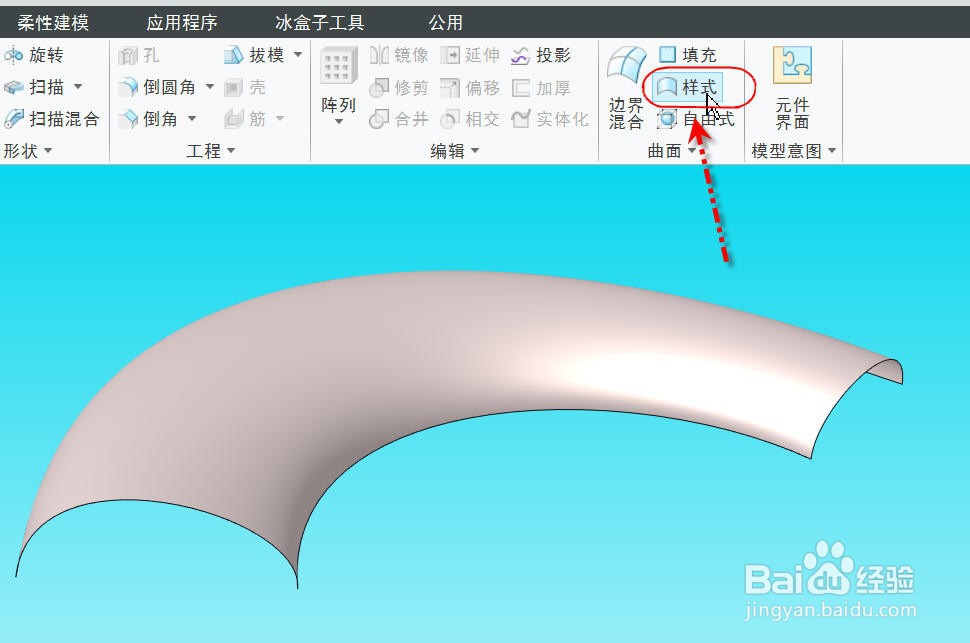Select the 扫描 (Sweep) tool
Viewport: 970px width, 643px height.
pyautogui.click(x=34, y=87)
